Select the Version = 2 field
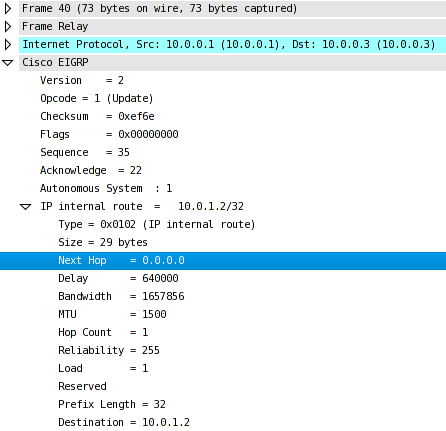The width and height of the screenshot is (446, 431). click(x=82, y=80)
